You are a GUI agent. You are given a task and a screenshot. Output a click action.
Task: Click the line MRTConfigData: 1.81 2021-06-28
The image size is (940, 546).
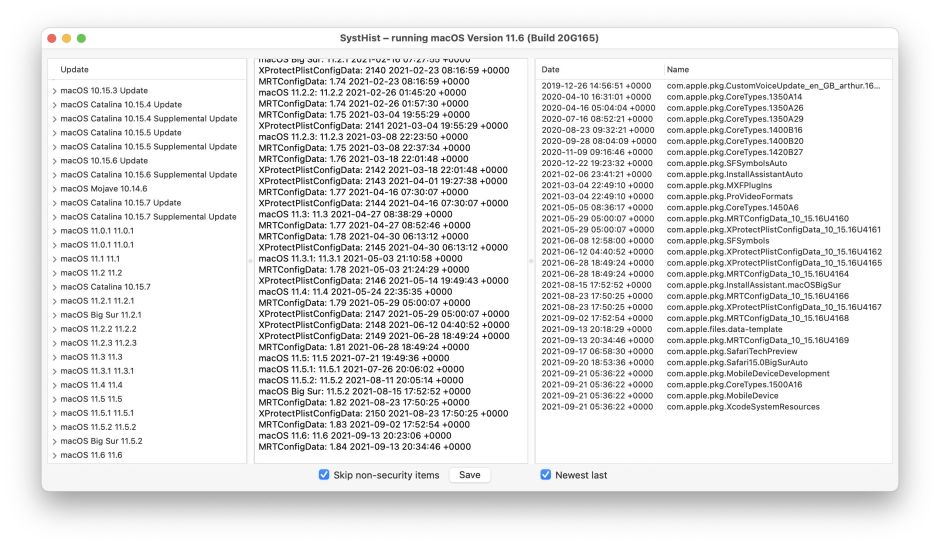click(x=364, y=347)
